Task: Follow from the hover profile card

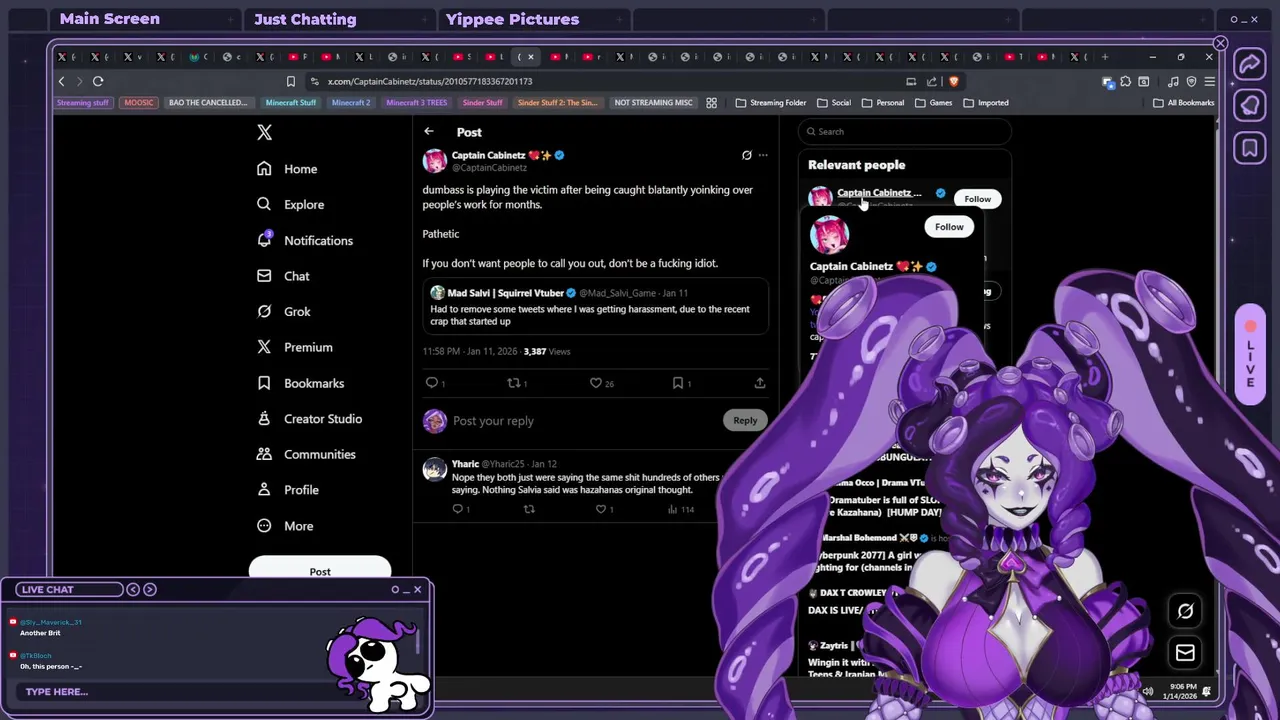Action: (949, 227)
